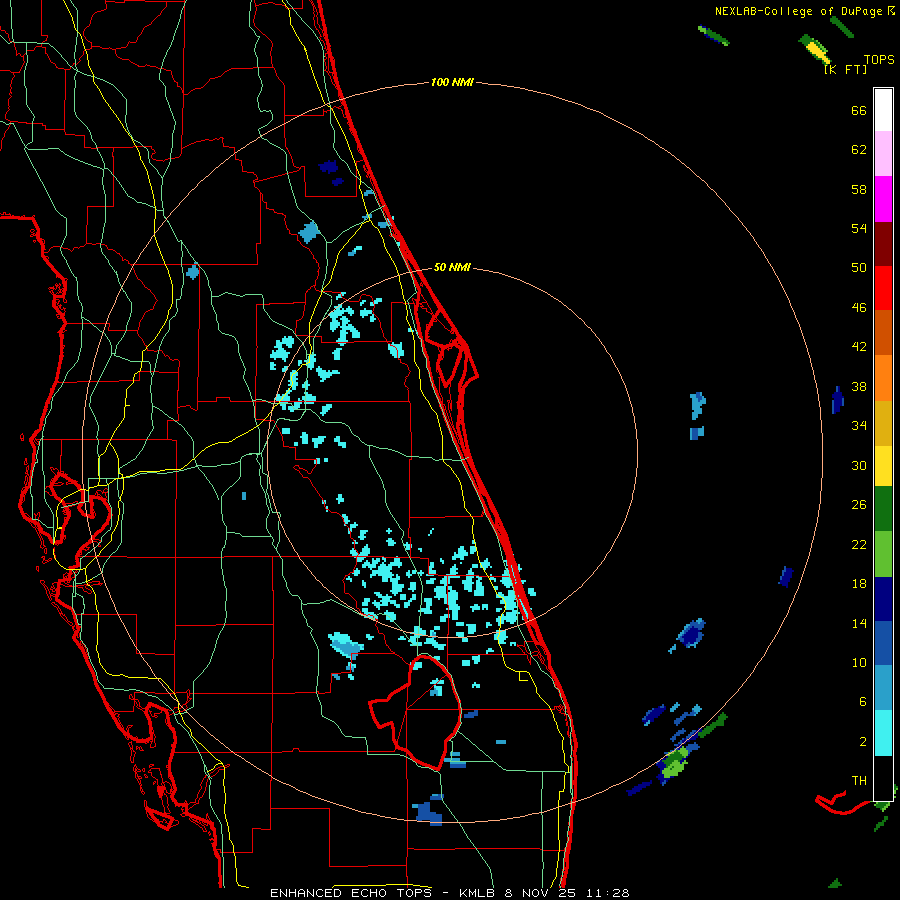
Task: Select the light pink legend color band
Action: 883,154
